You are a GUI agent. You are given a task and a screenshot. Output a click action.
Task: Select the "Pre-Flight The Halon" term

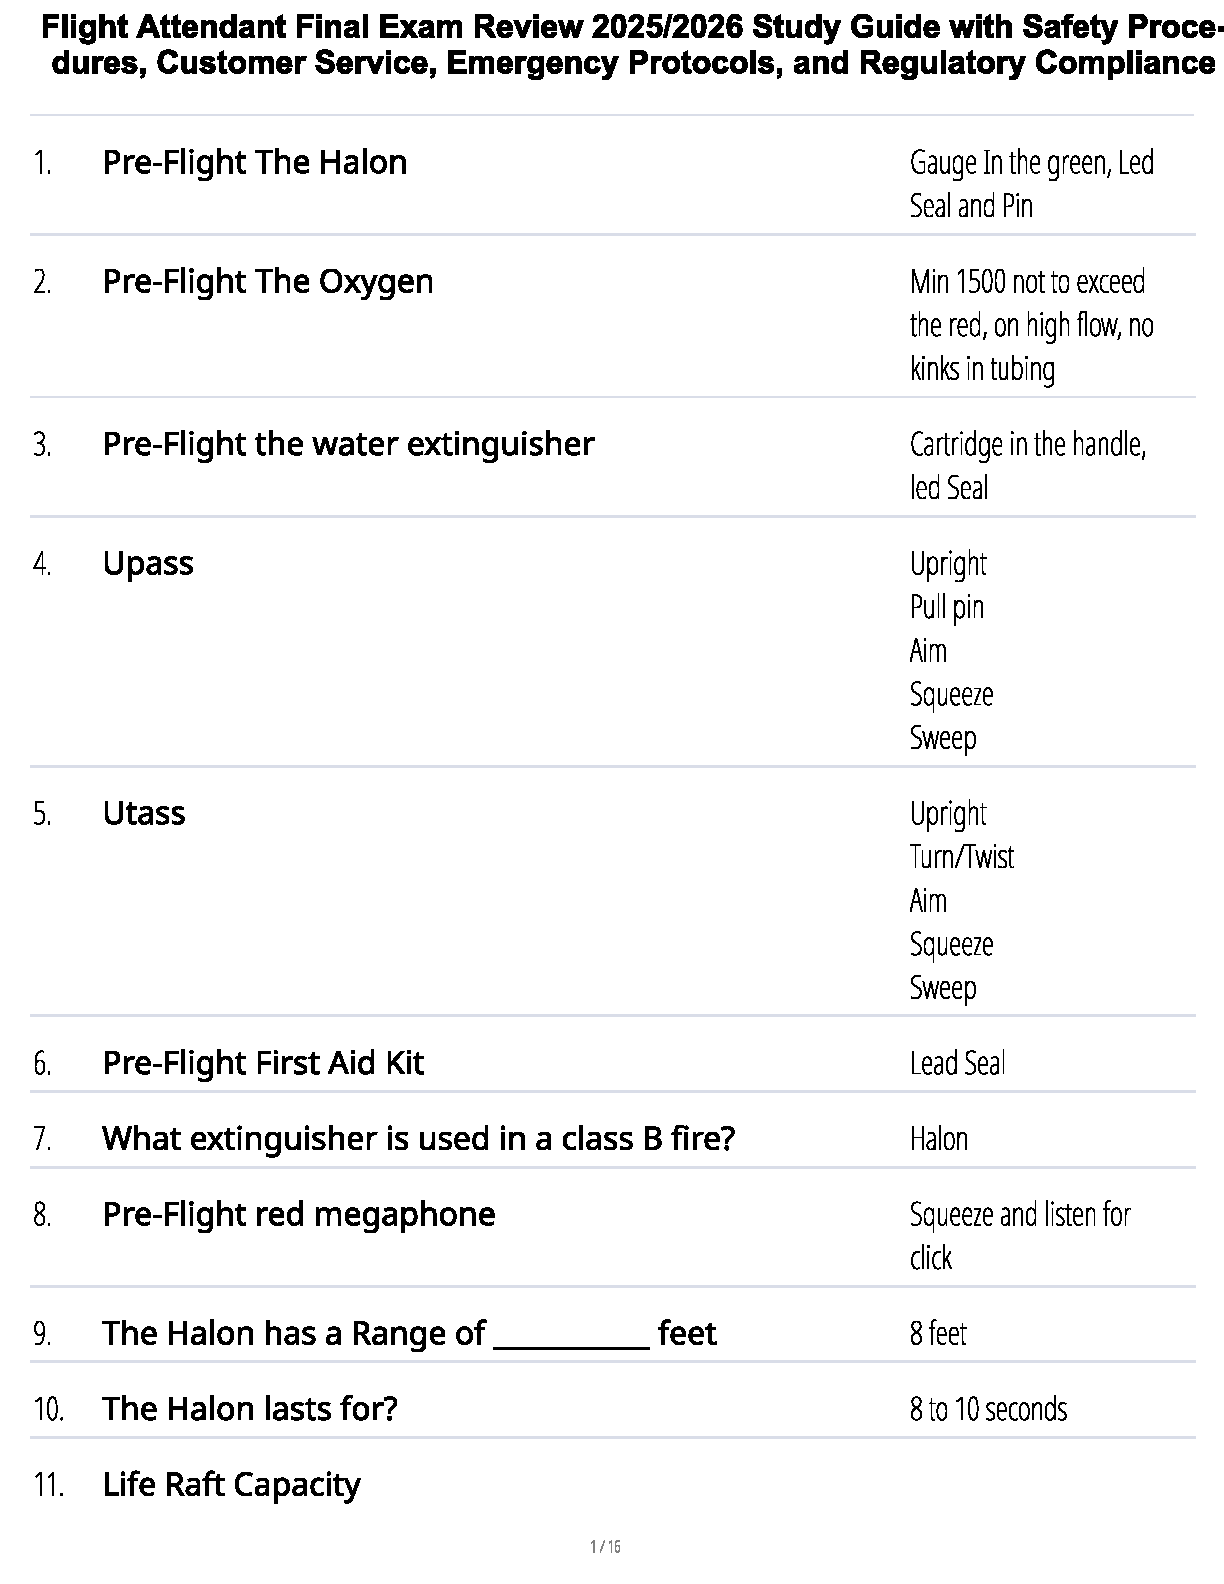(255, 163)
